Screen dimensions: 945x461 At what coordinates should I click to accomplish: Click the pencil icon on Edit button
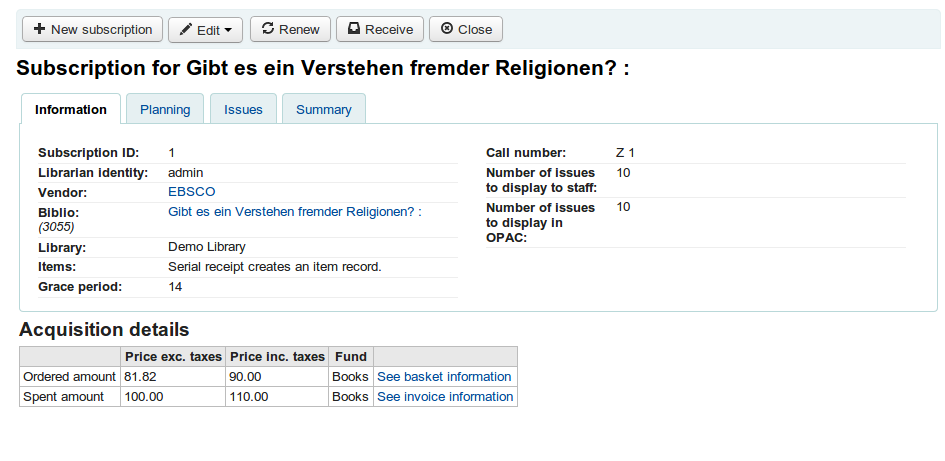(186, 30)
